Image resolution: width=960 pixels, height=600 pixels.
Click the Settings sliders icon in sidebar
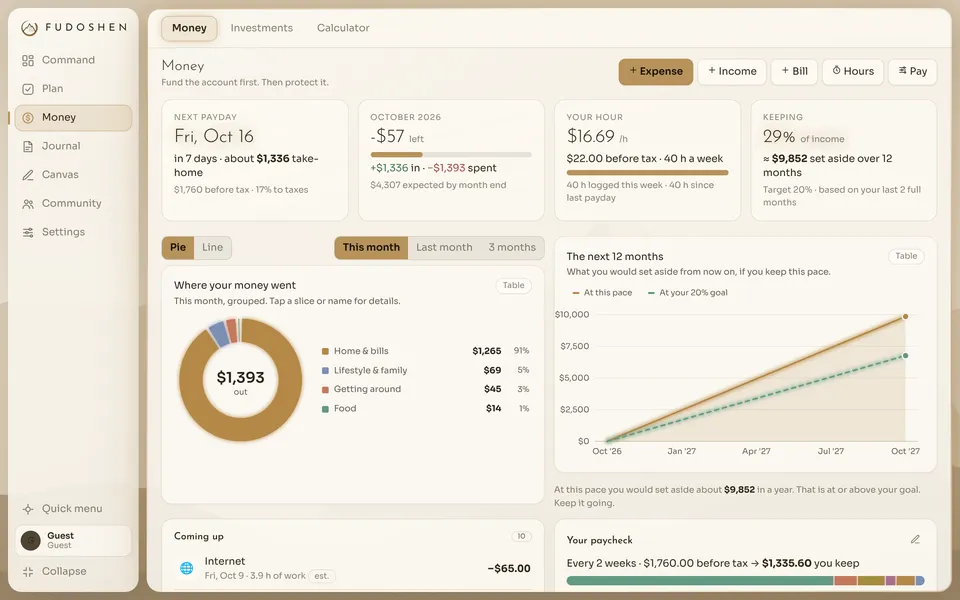pos(28,233)
